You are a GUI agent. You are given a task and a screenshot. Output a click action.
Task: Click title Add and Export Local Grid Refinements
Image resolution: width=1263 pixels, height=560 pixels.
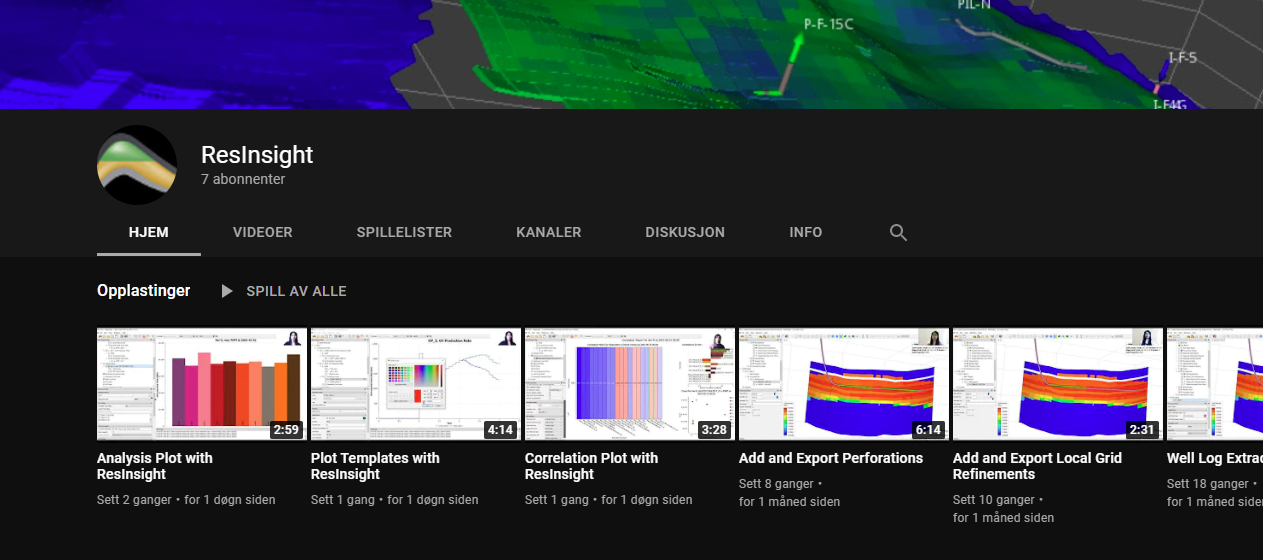1037,466
